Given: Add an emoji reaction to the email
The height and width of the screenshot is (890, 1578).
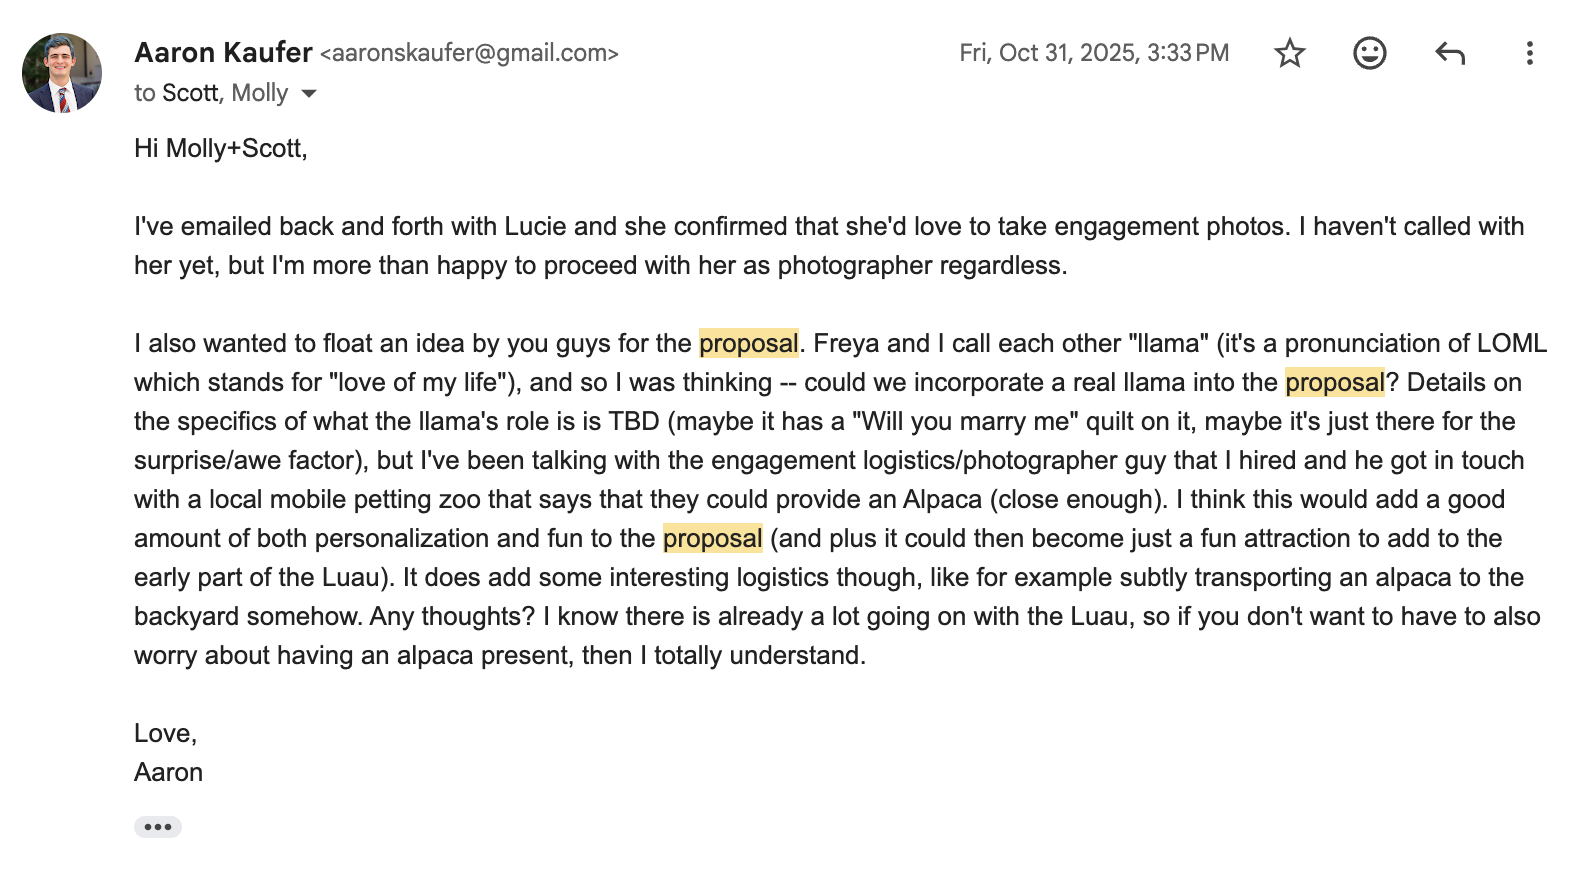Looking at the screenshot, I should [x=1369, y=53].
